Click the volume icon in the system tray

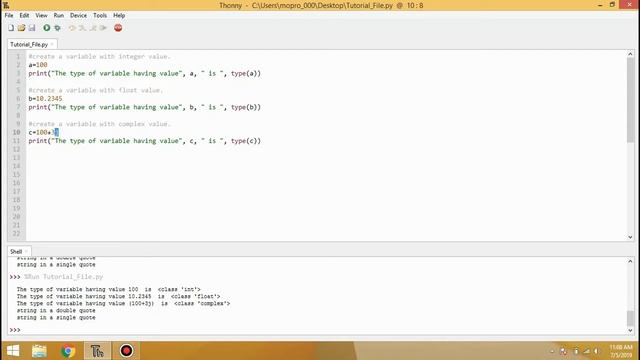click(596, 351)
